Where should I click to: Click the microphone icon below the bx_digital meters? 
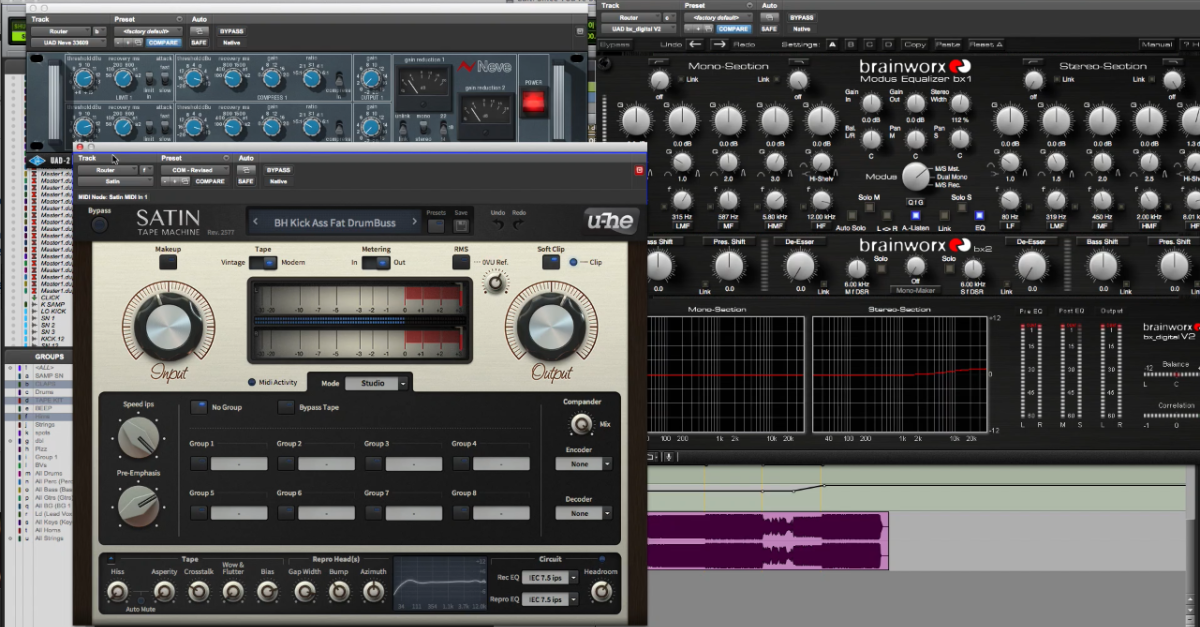[x=669, y=457]
